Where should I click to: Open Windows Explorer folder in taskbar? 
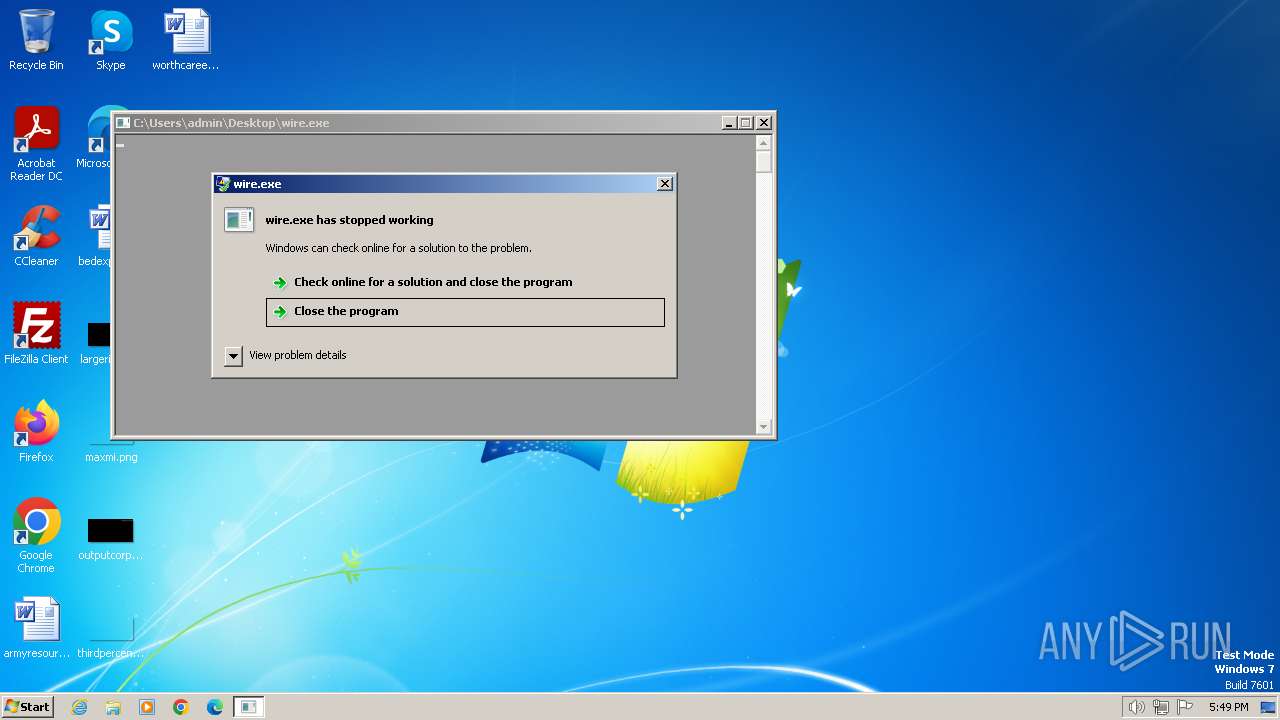coord(113,707)
